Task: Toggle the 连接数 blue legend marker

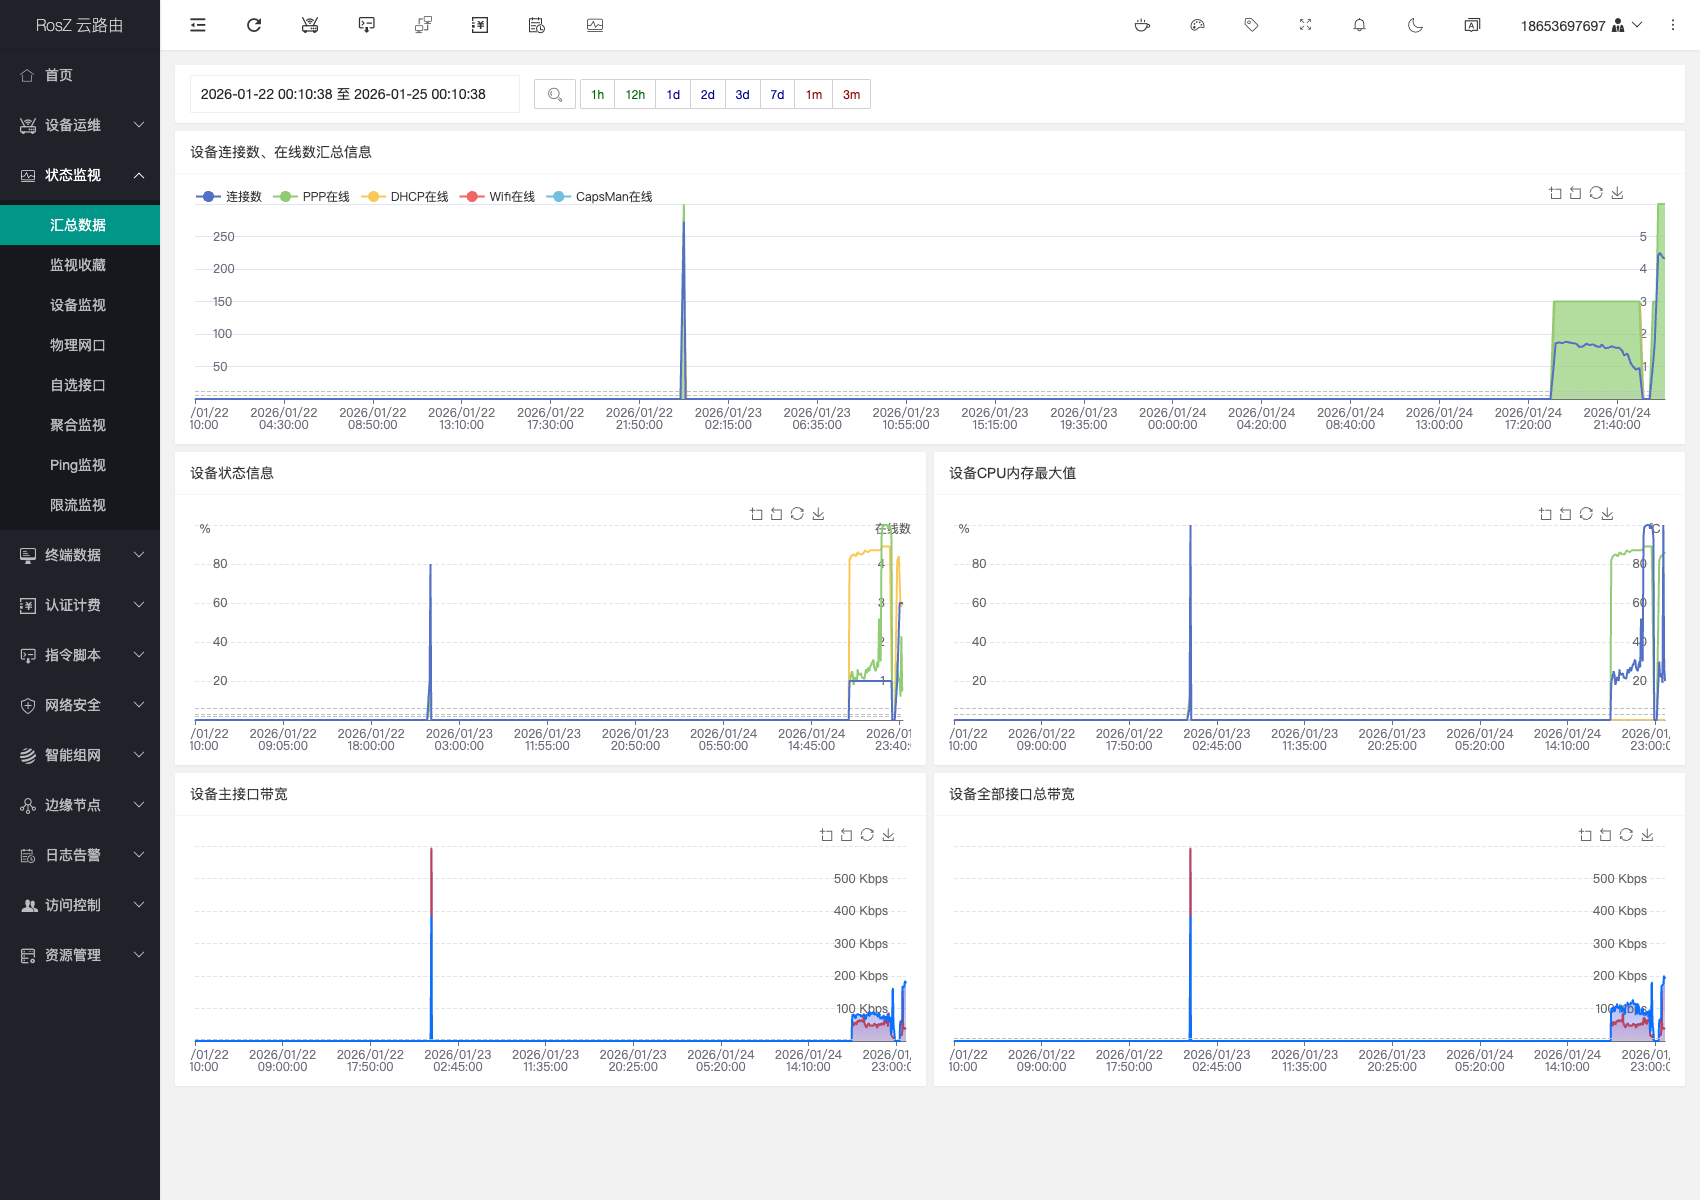Action: 208,197
